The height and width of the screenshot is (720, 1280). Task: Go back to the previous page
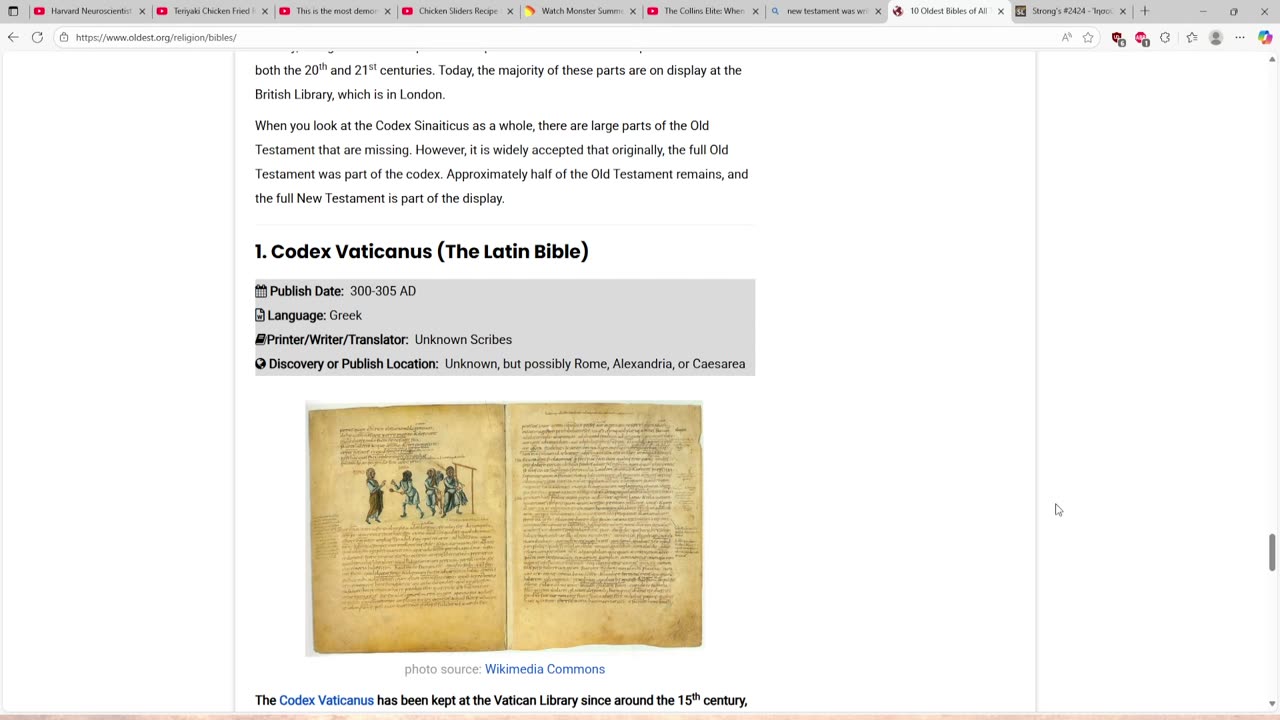coord(13,37)
